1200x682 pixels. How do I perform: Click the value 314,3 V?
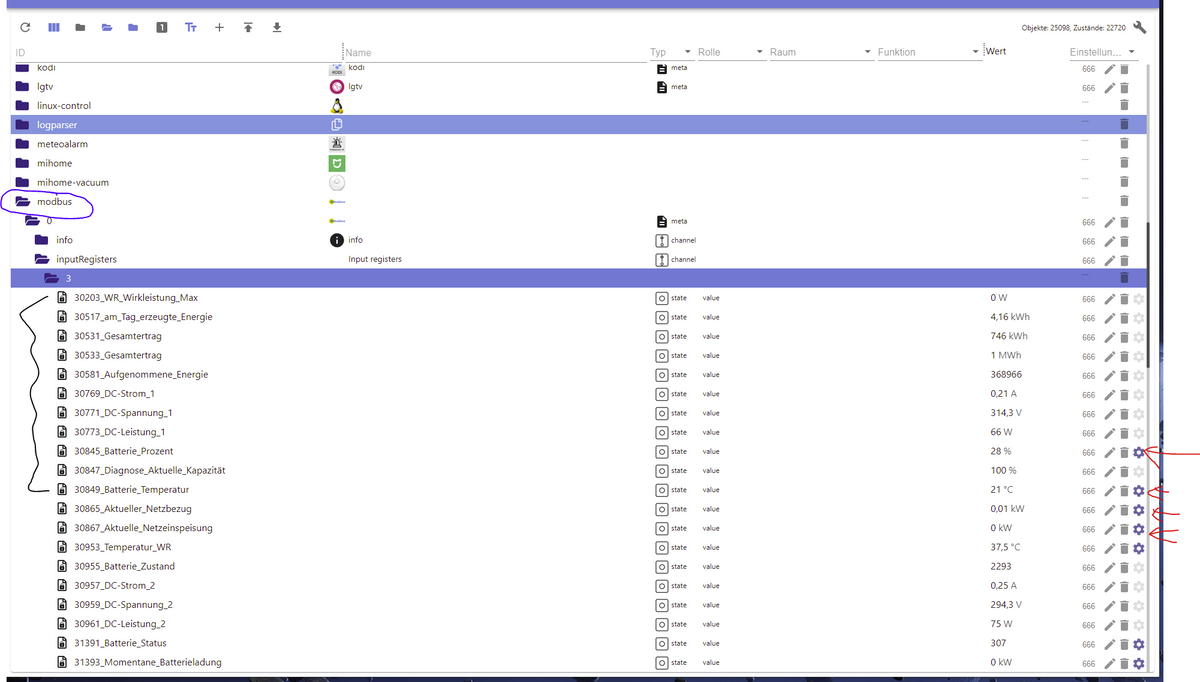coord(1006,413)
